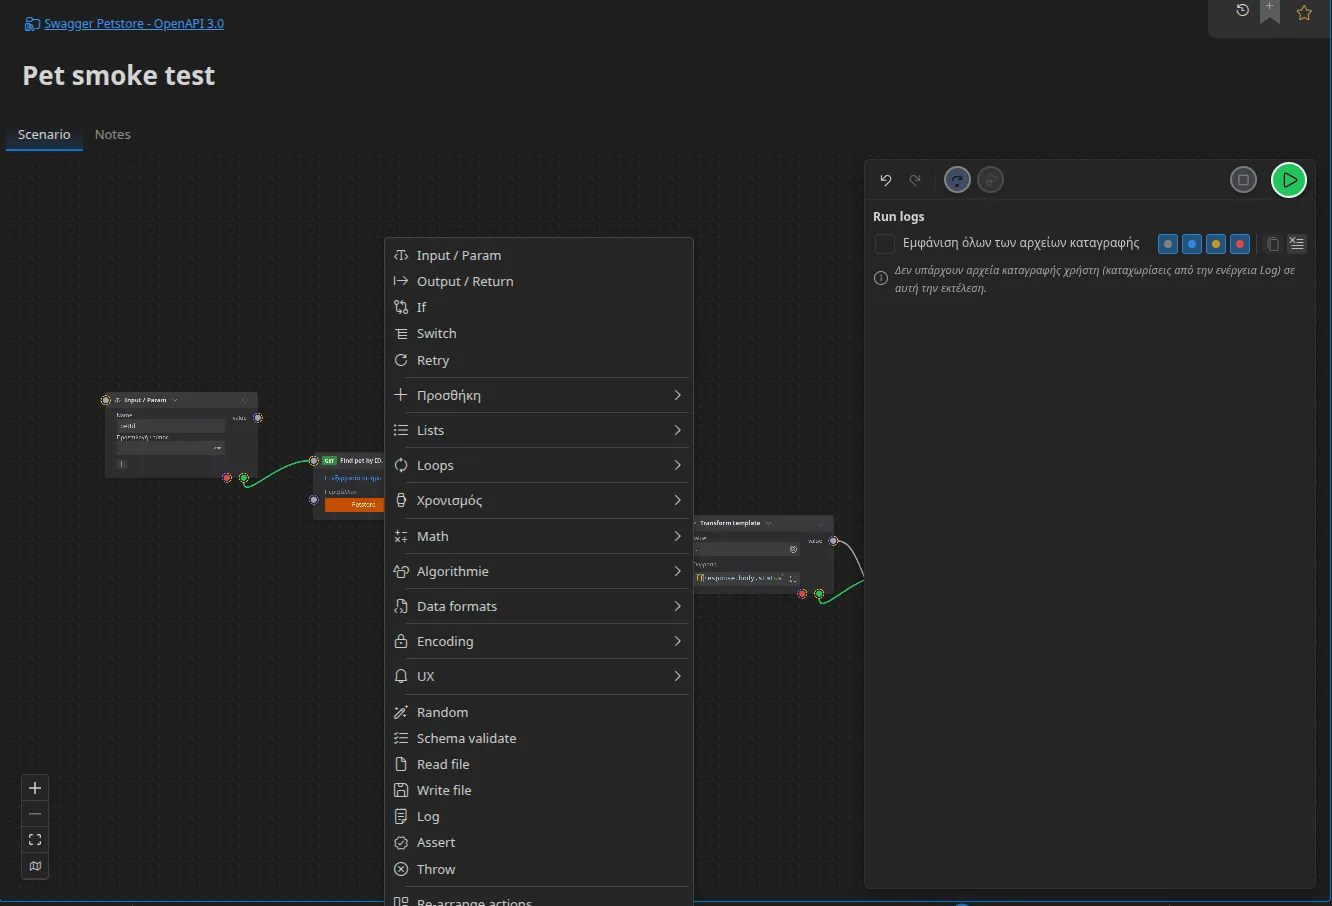The width and height of the screenshot is (1332, 906).
Task: Click green success port of Input / Param node
Action: click(x=244, y=478)
